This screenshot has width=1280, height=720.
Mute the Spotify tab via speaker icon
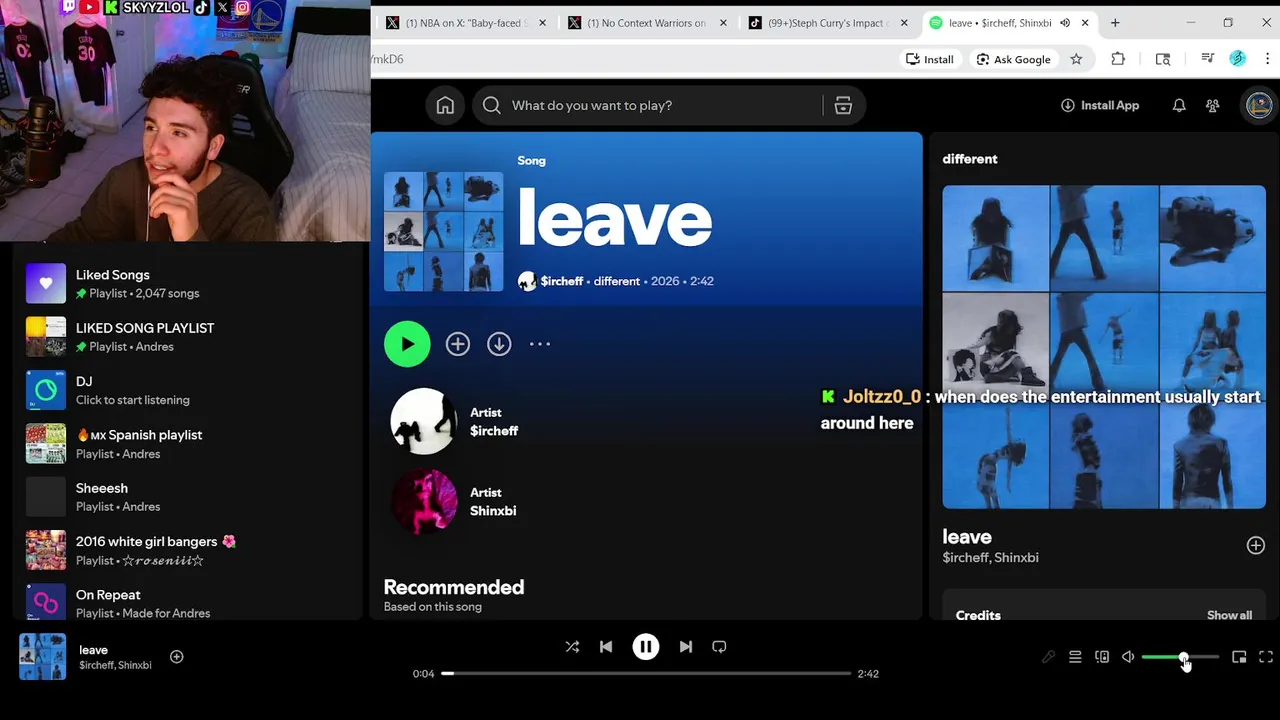pos(1064,23)
